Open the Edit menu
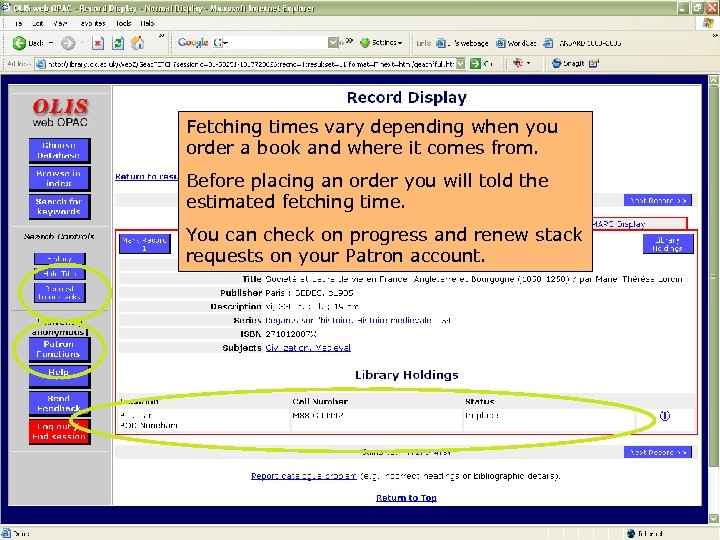This screenshot has height=540, width=720. click(38, 23)
